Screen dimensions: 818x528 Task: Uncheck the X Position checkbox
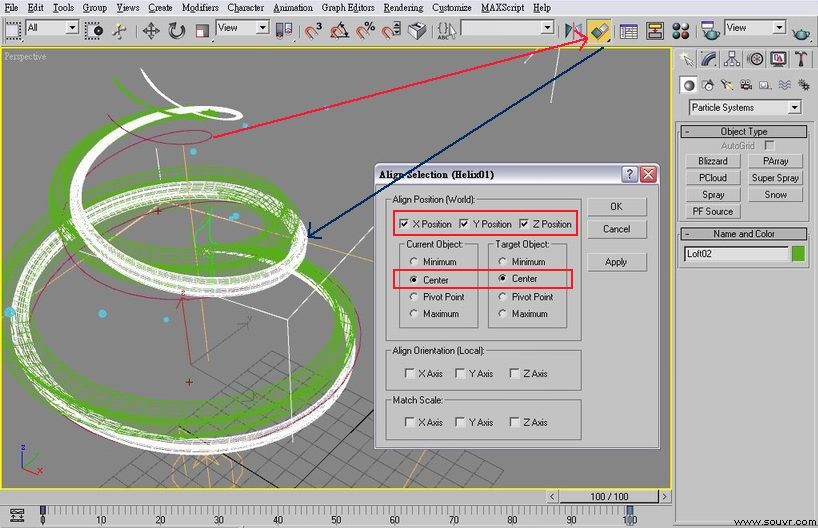pyautogui.click(x=404, y=224)
